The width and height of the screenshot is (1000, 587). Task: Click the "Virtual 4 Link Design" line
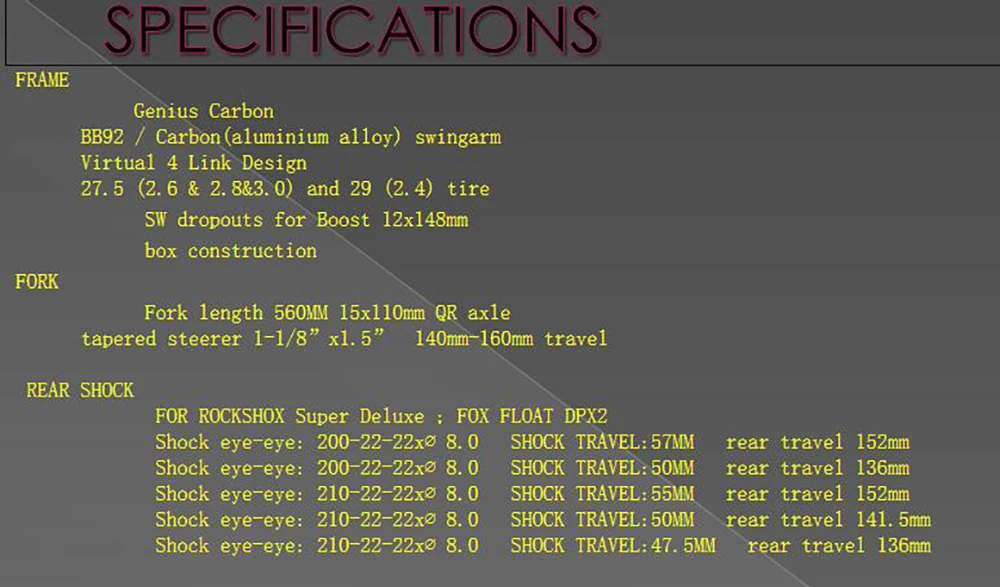click(194, 163)
